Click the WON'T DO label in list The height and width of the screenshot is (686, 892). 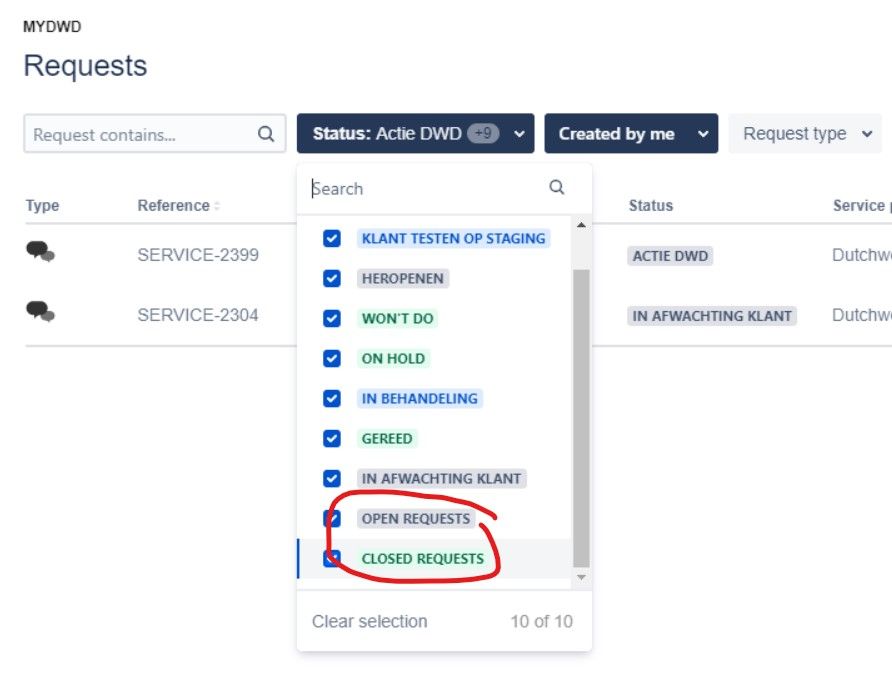(398, 319)
